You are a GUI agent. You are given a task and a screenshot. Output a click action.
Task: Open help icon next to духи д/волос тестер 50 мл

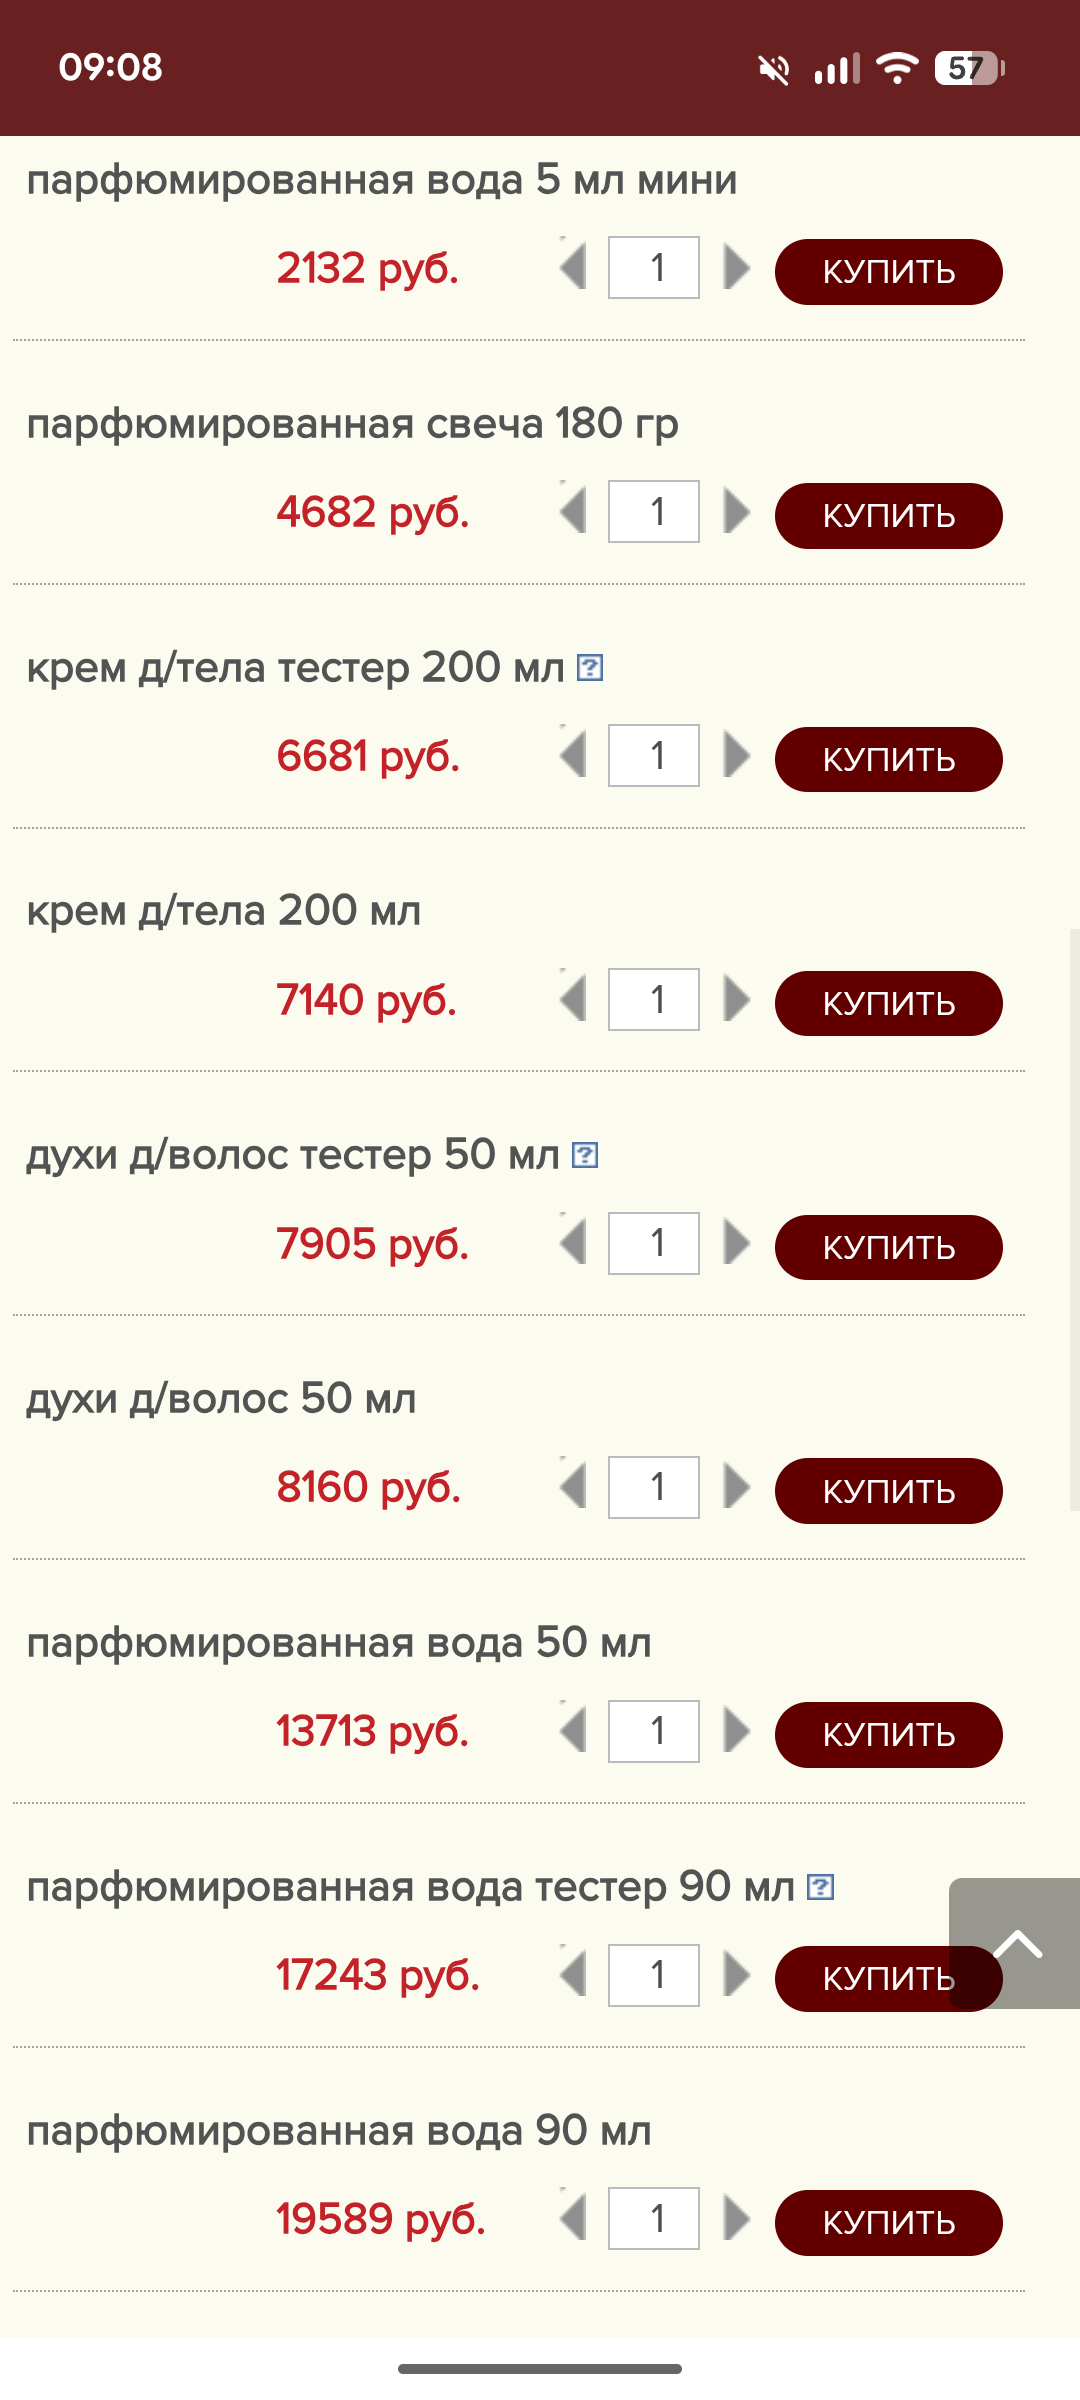(x=585, y=1155)
